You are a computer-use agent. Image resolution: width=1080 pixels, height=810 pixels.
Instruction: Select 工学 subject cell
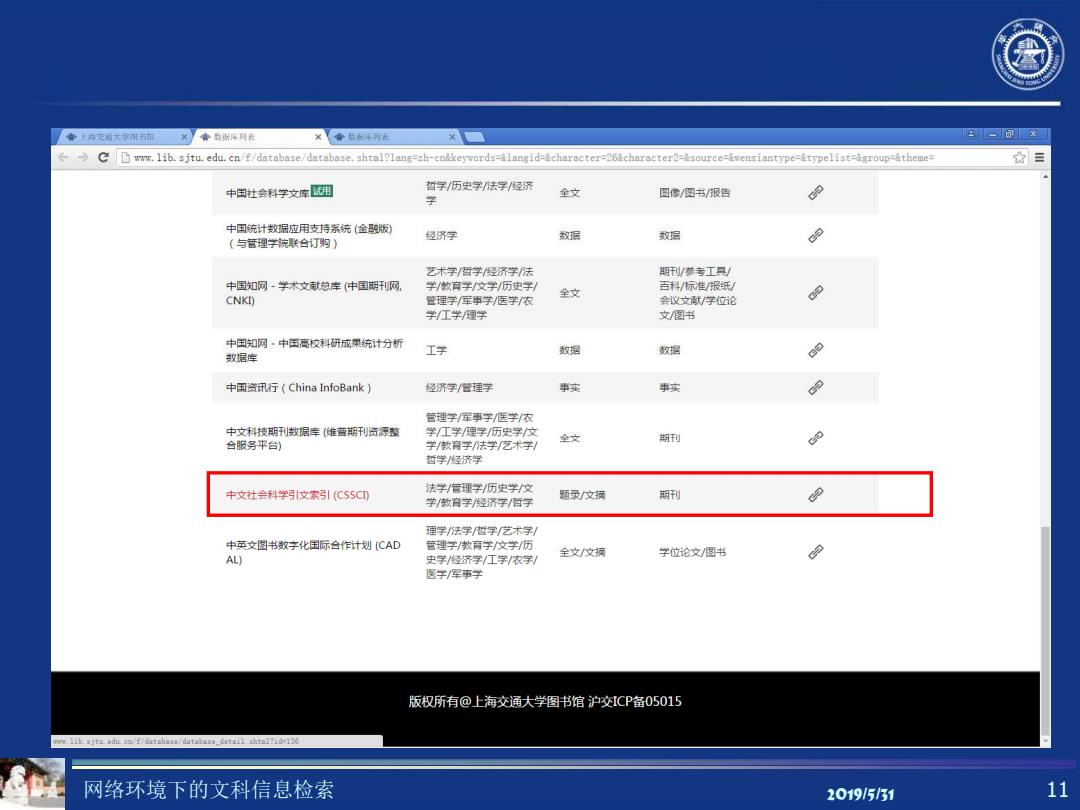(x=436, y=350)
